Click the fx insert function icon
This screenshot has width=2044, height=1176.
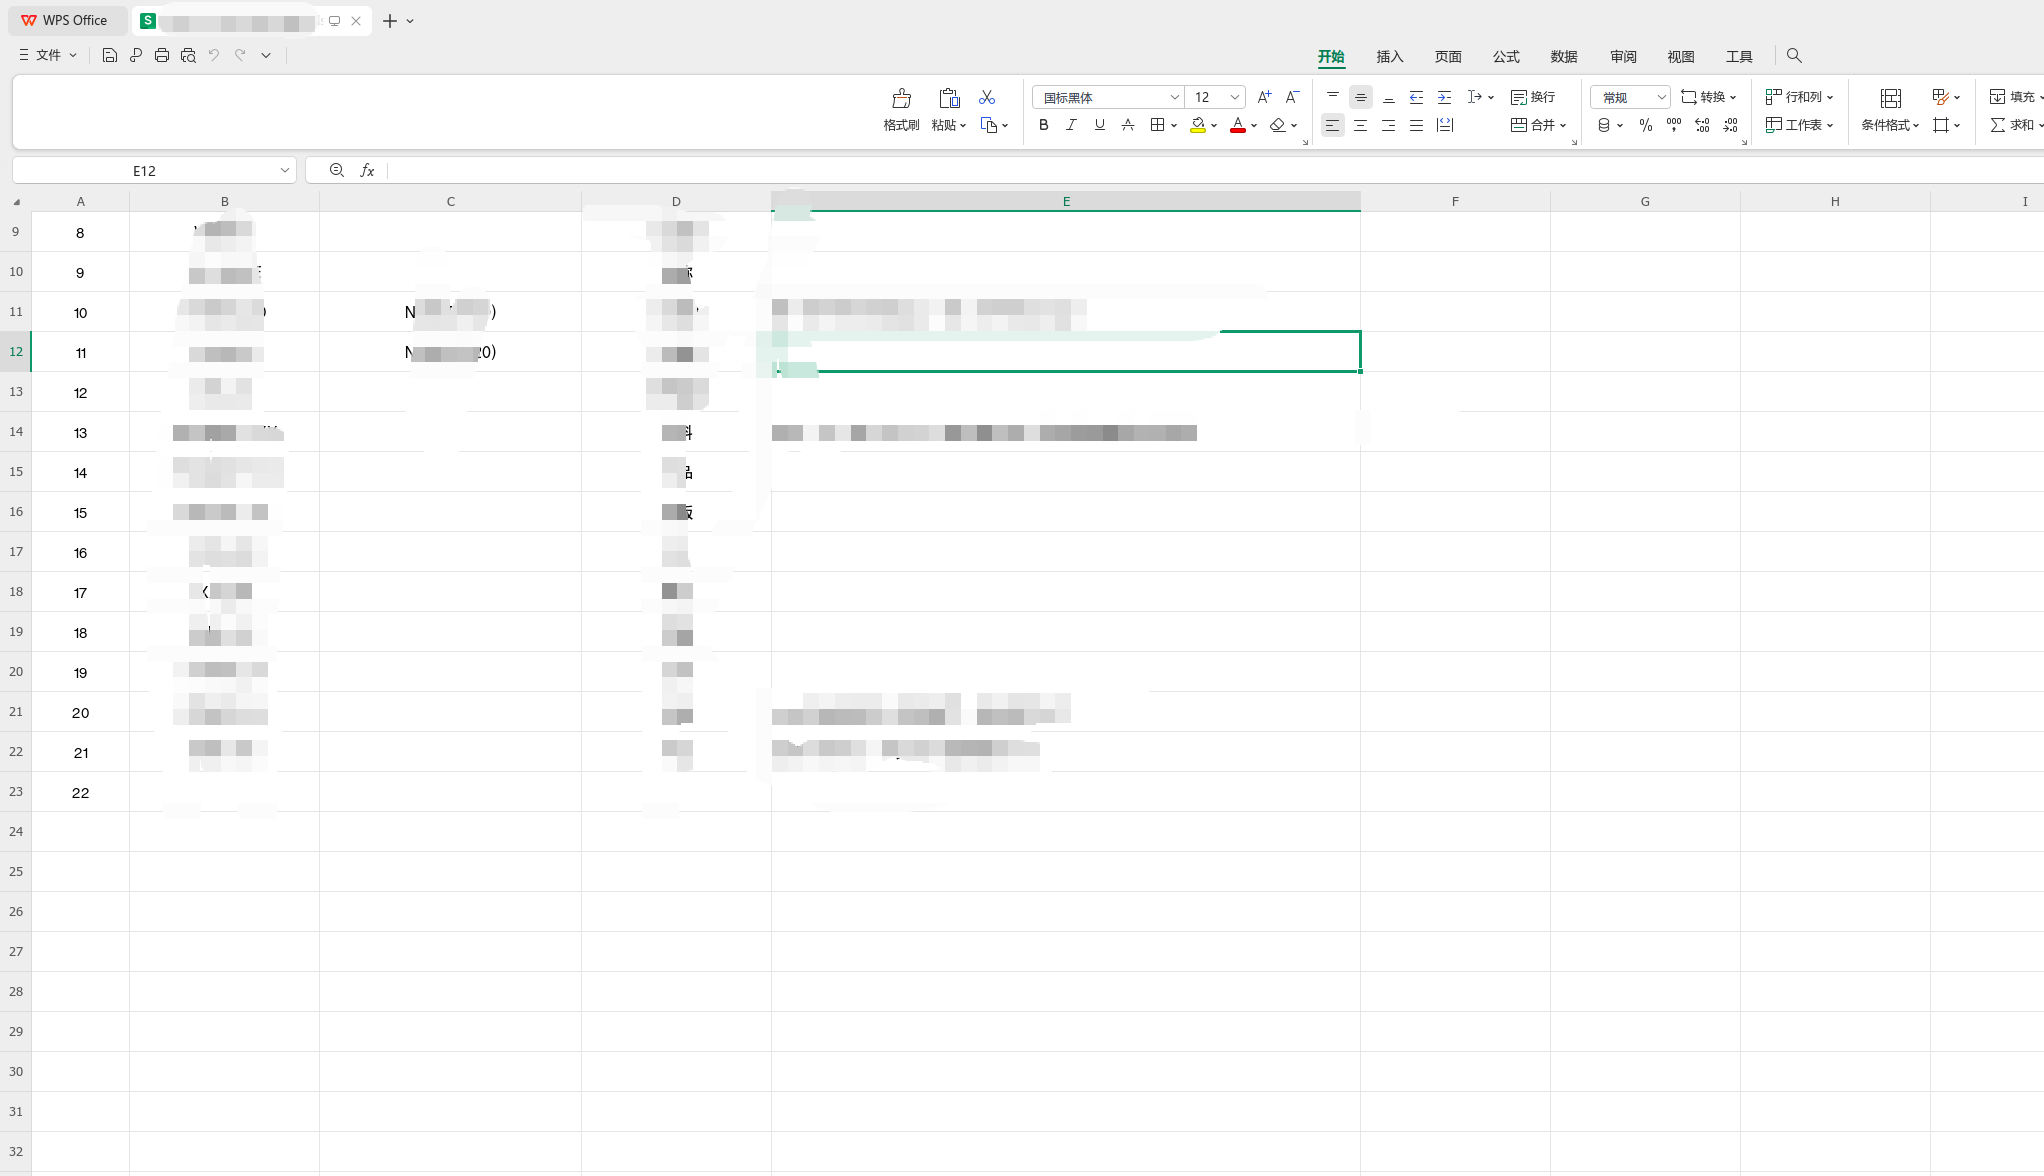(367, 171)
